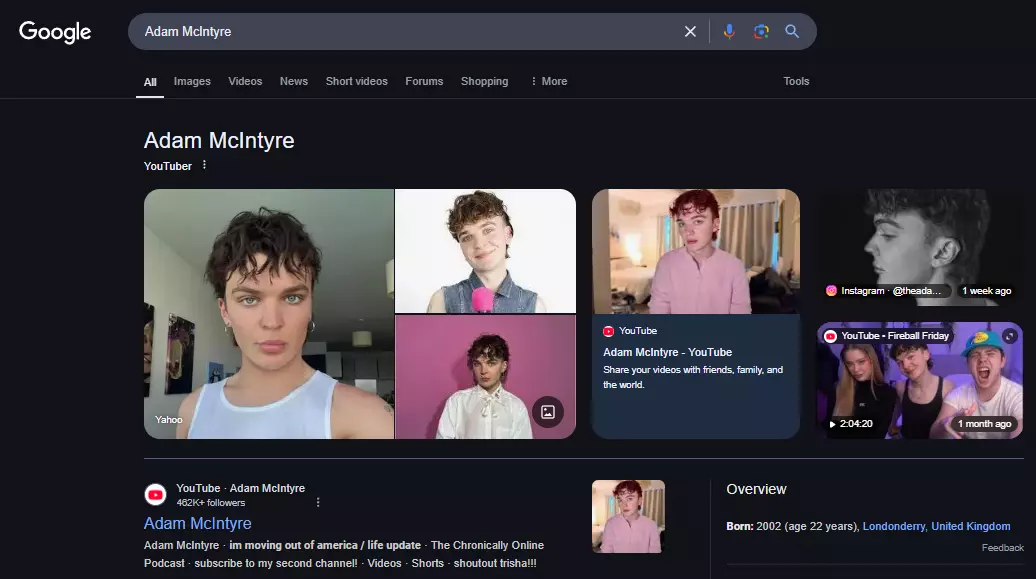This screenshot has width=1036, height=579.
Task: Click the 462K+ followers text
Action: (x=211, y=503)
